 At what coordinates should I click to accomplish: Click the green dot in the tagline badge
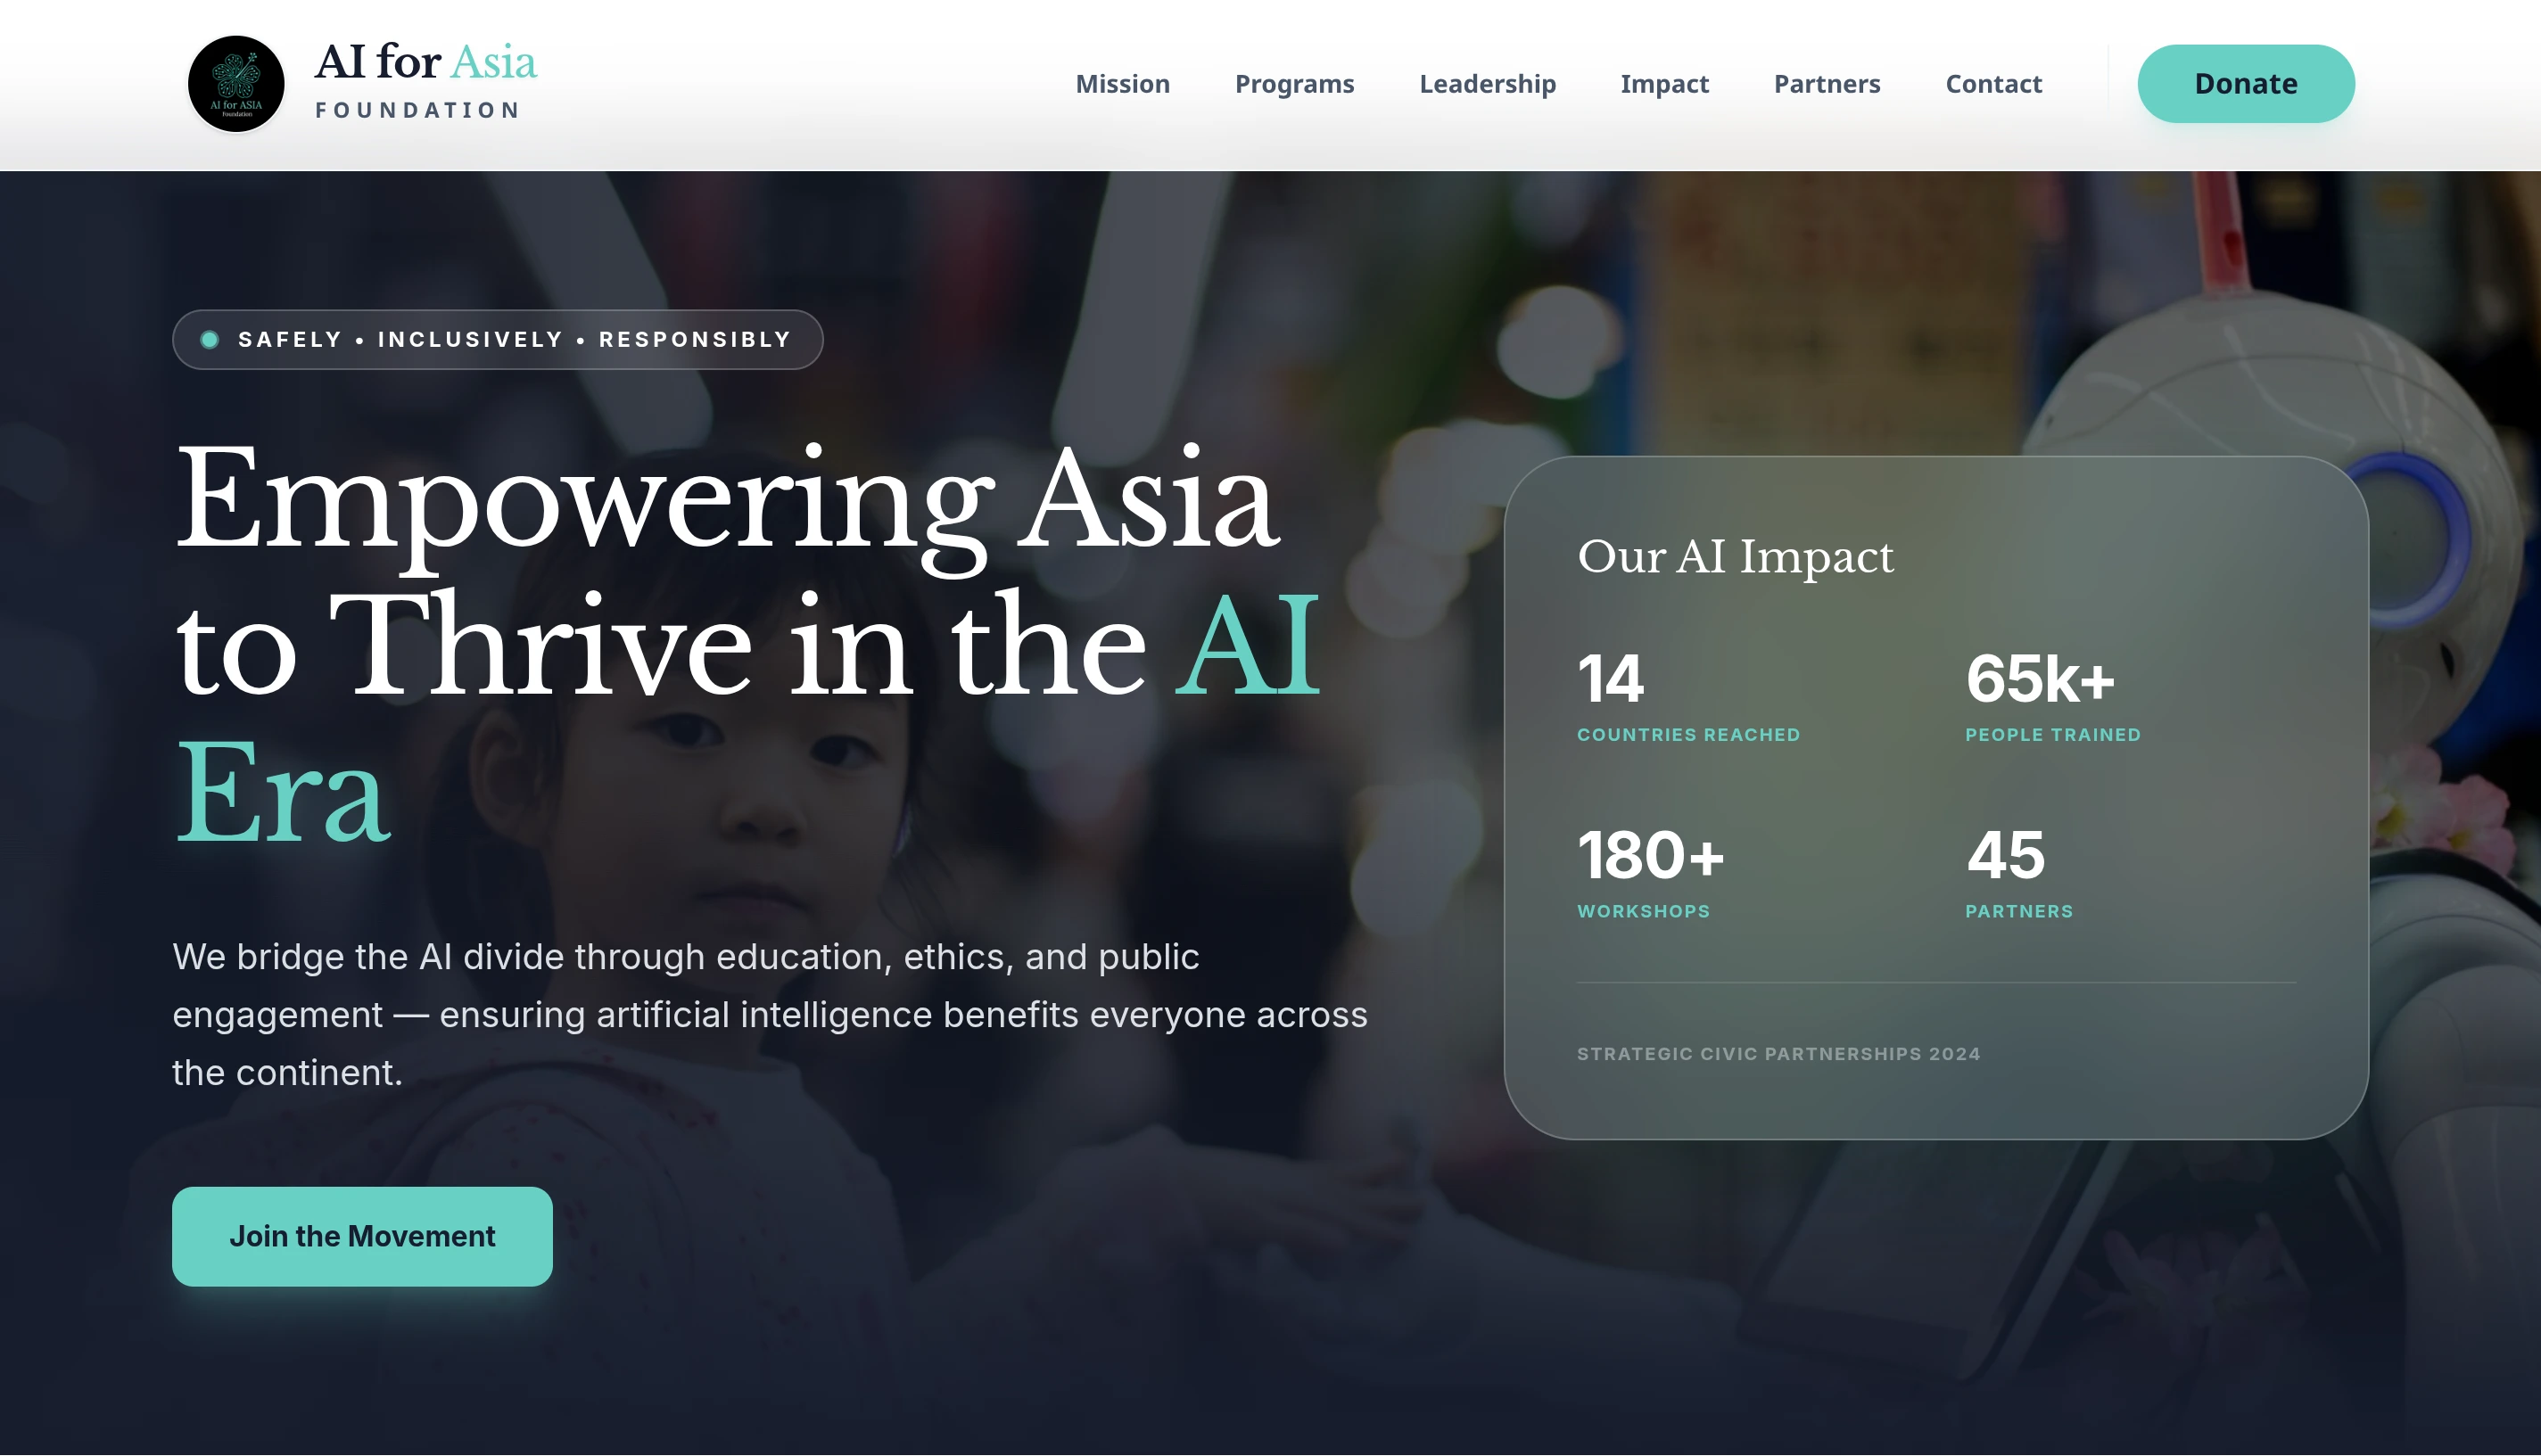pyautogui.click(x=210, y=340)
